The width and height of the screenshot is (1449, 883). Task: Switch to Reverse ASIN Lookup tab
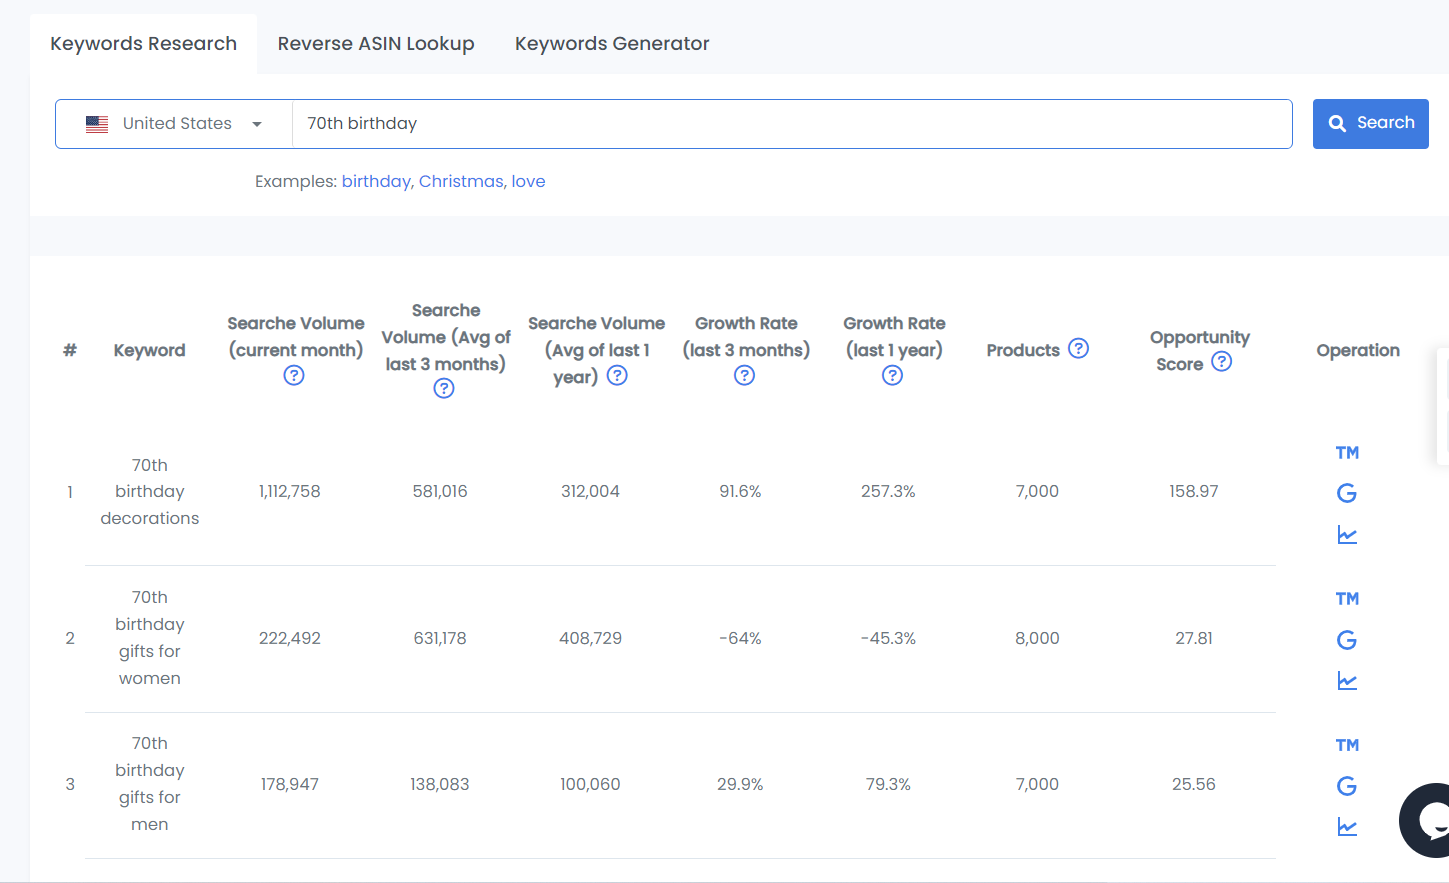(x=376, y=44)
